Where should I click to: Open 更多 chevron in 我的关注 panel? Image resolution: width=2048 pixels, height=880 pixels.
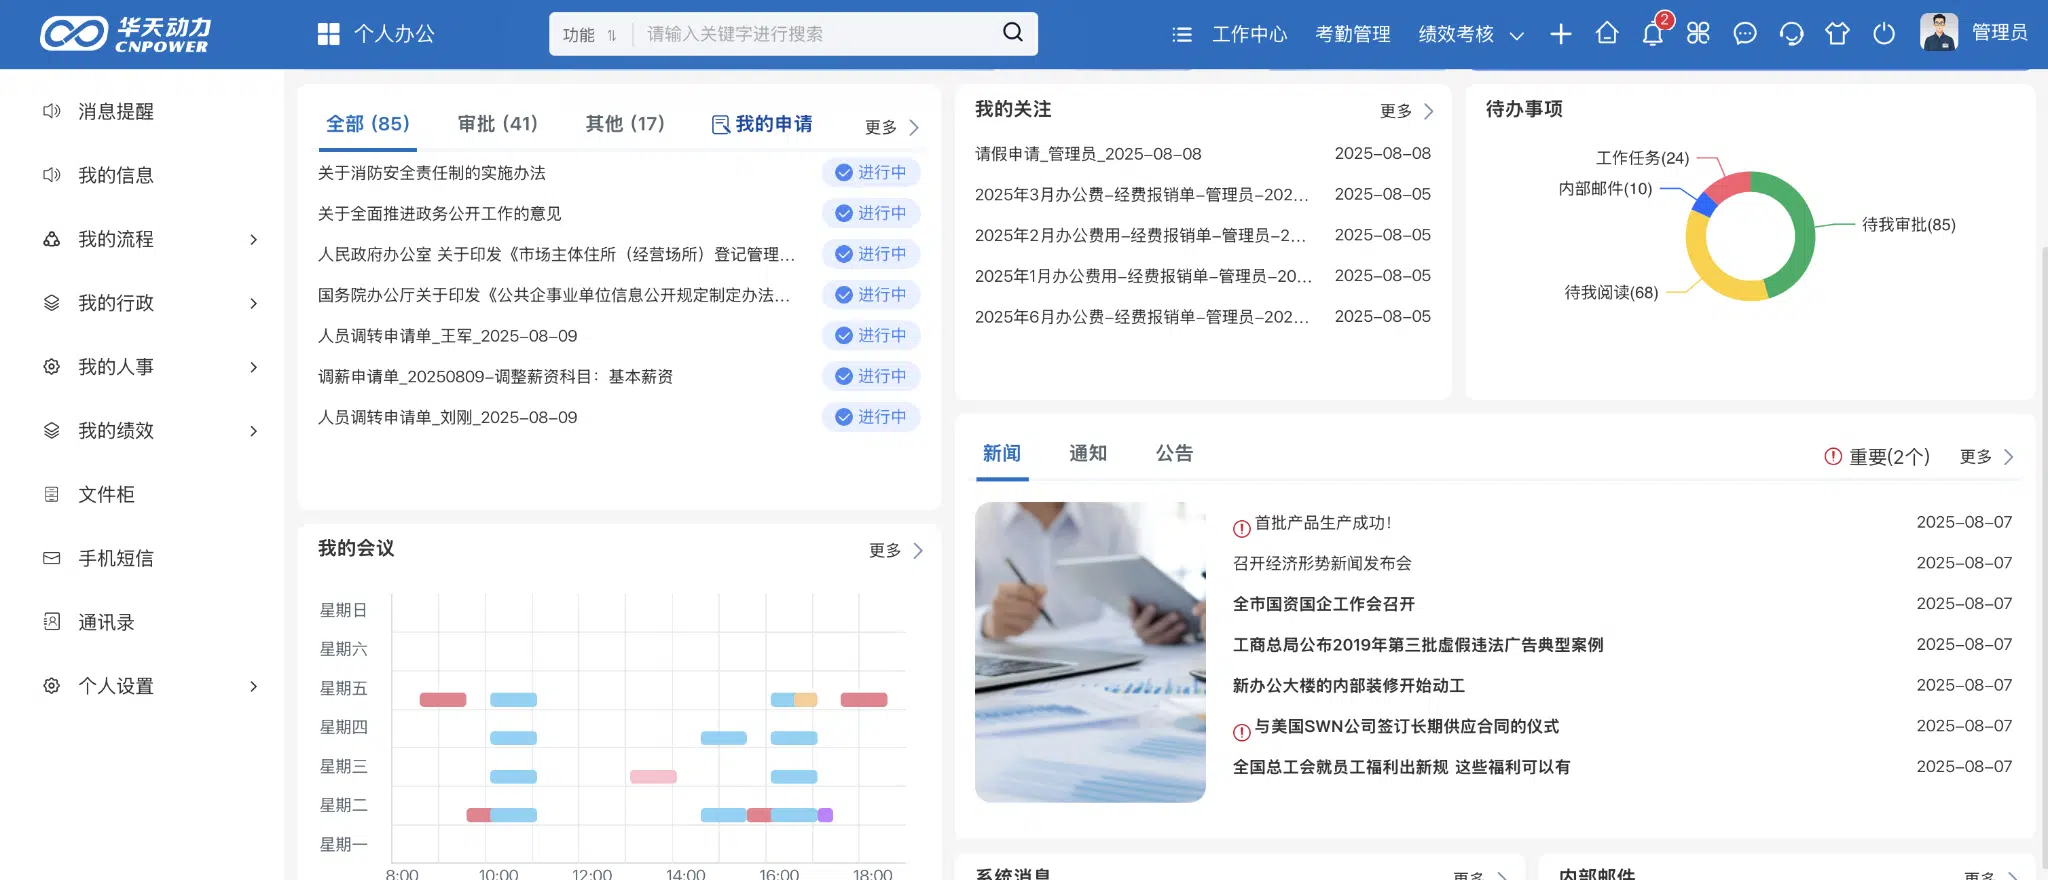point(1428,111)
